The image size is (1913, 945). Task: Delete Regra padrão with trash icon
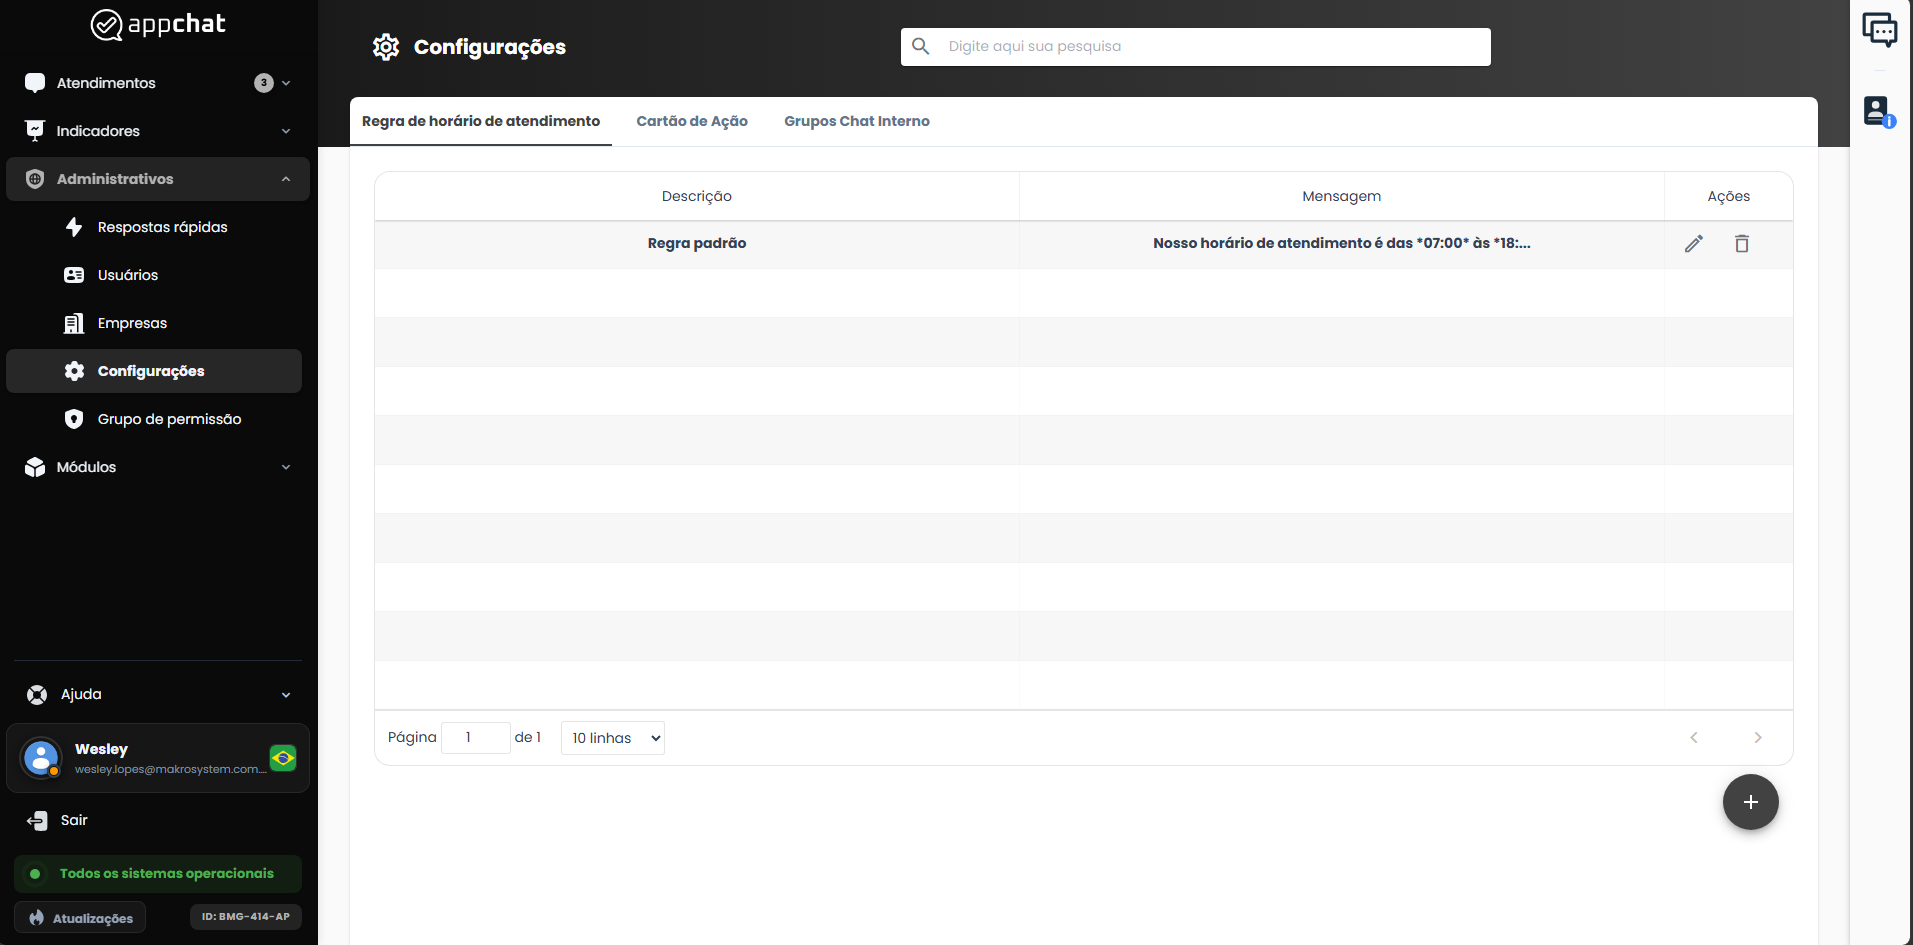click(1742, 244)
